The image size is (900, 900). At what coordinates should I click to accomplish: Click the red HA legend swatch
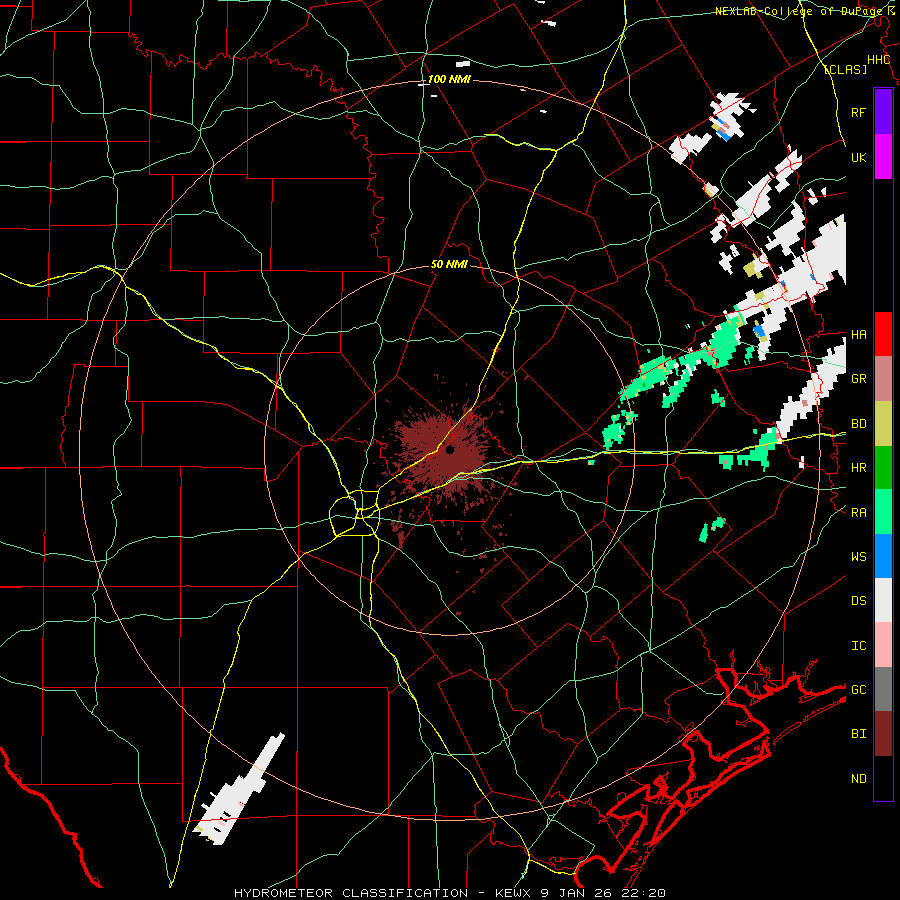(883, 334)
